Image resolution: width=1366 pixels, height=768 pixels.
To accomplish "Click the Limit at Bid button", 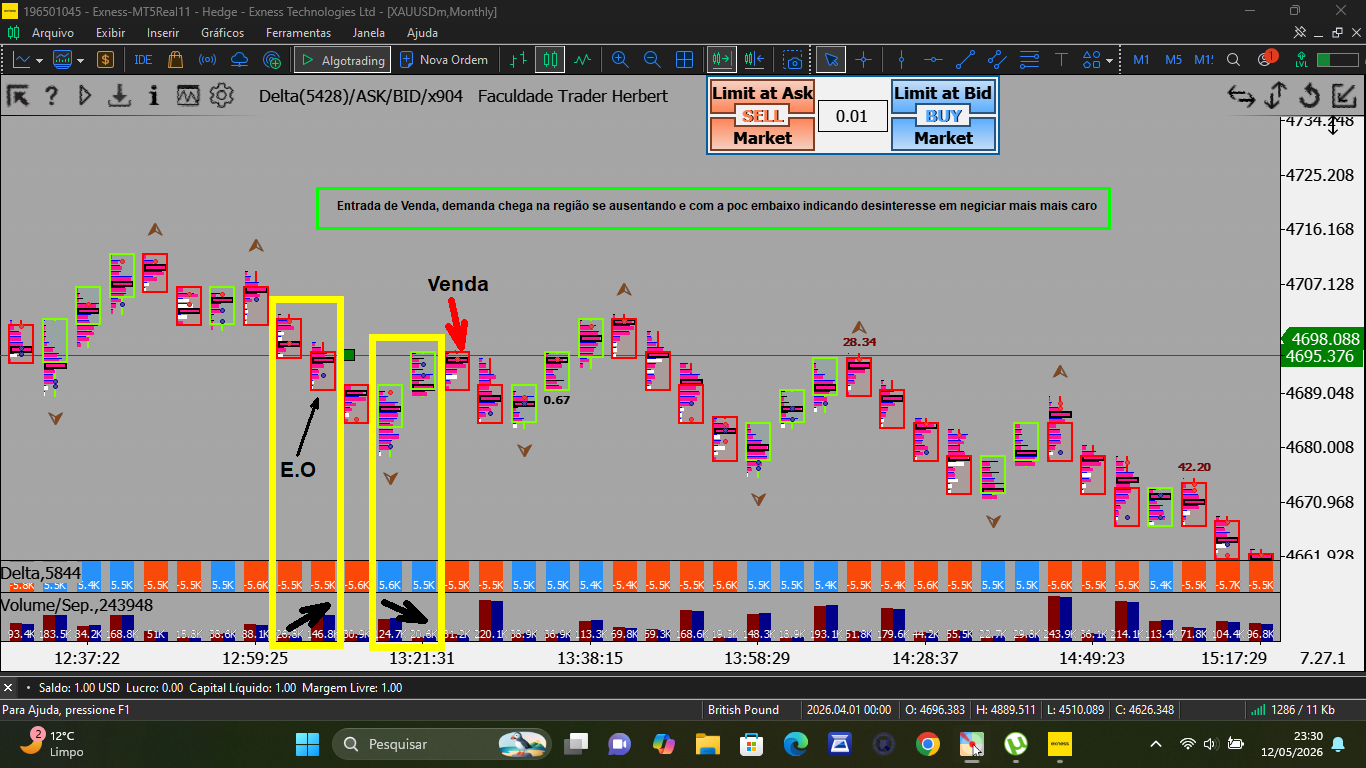I will [x=943, y=93].
